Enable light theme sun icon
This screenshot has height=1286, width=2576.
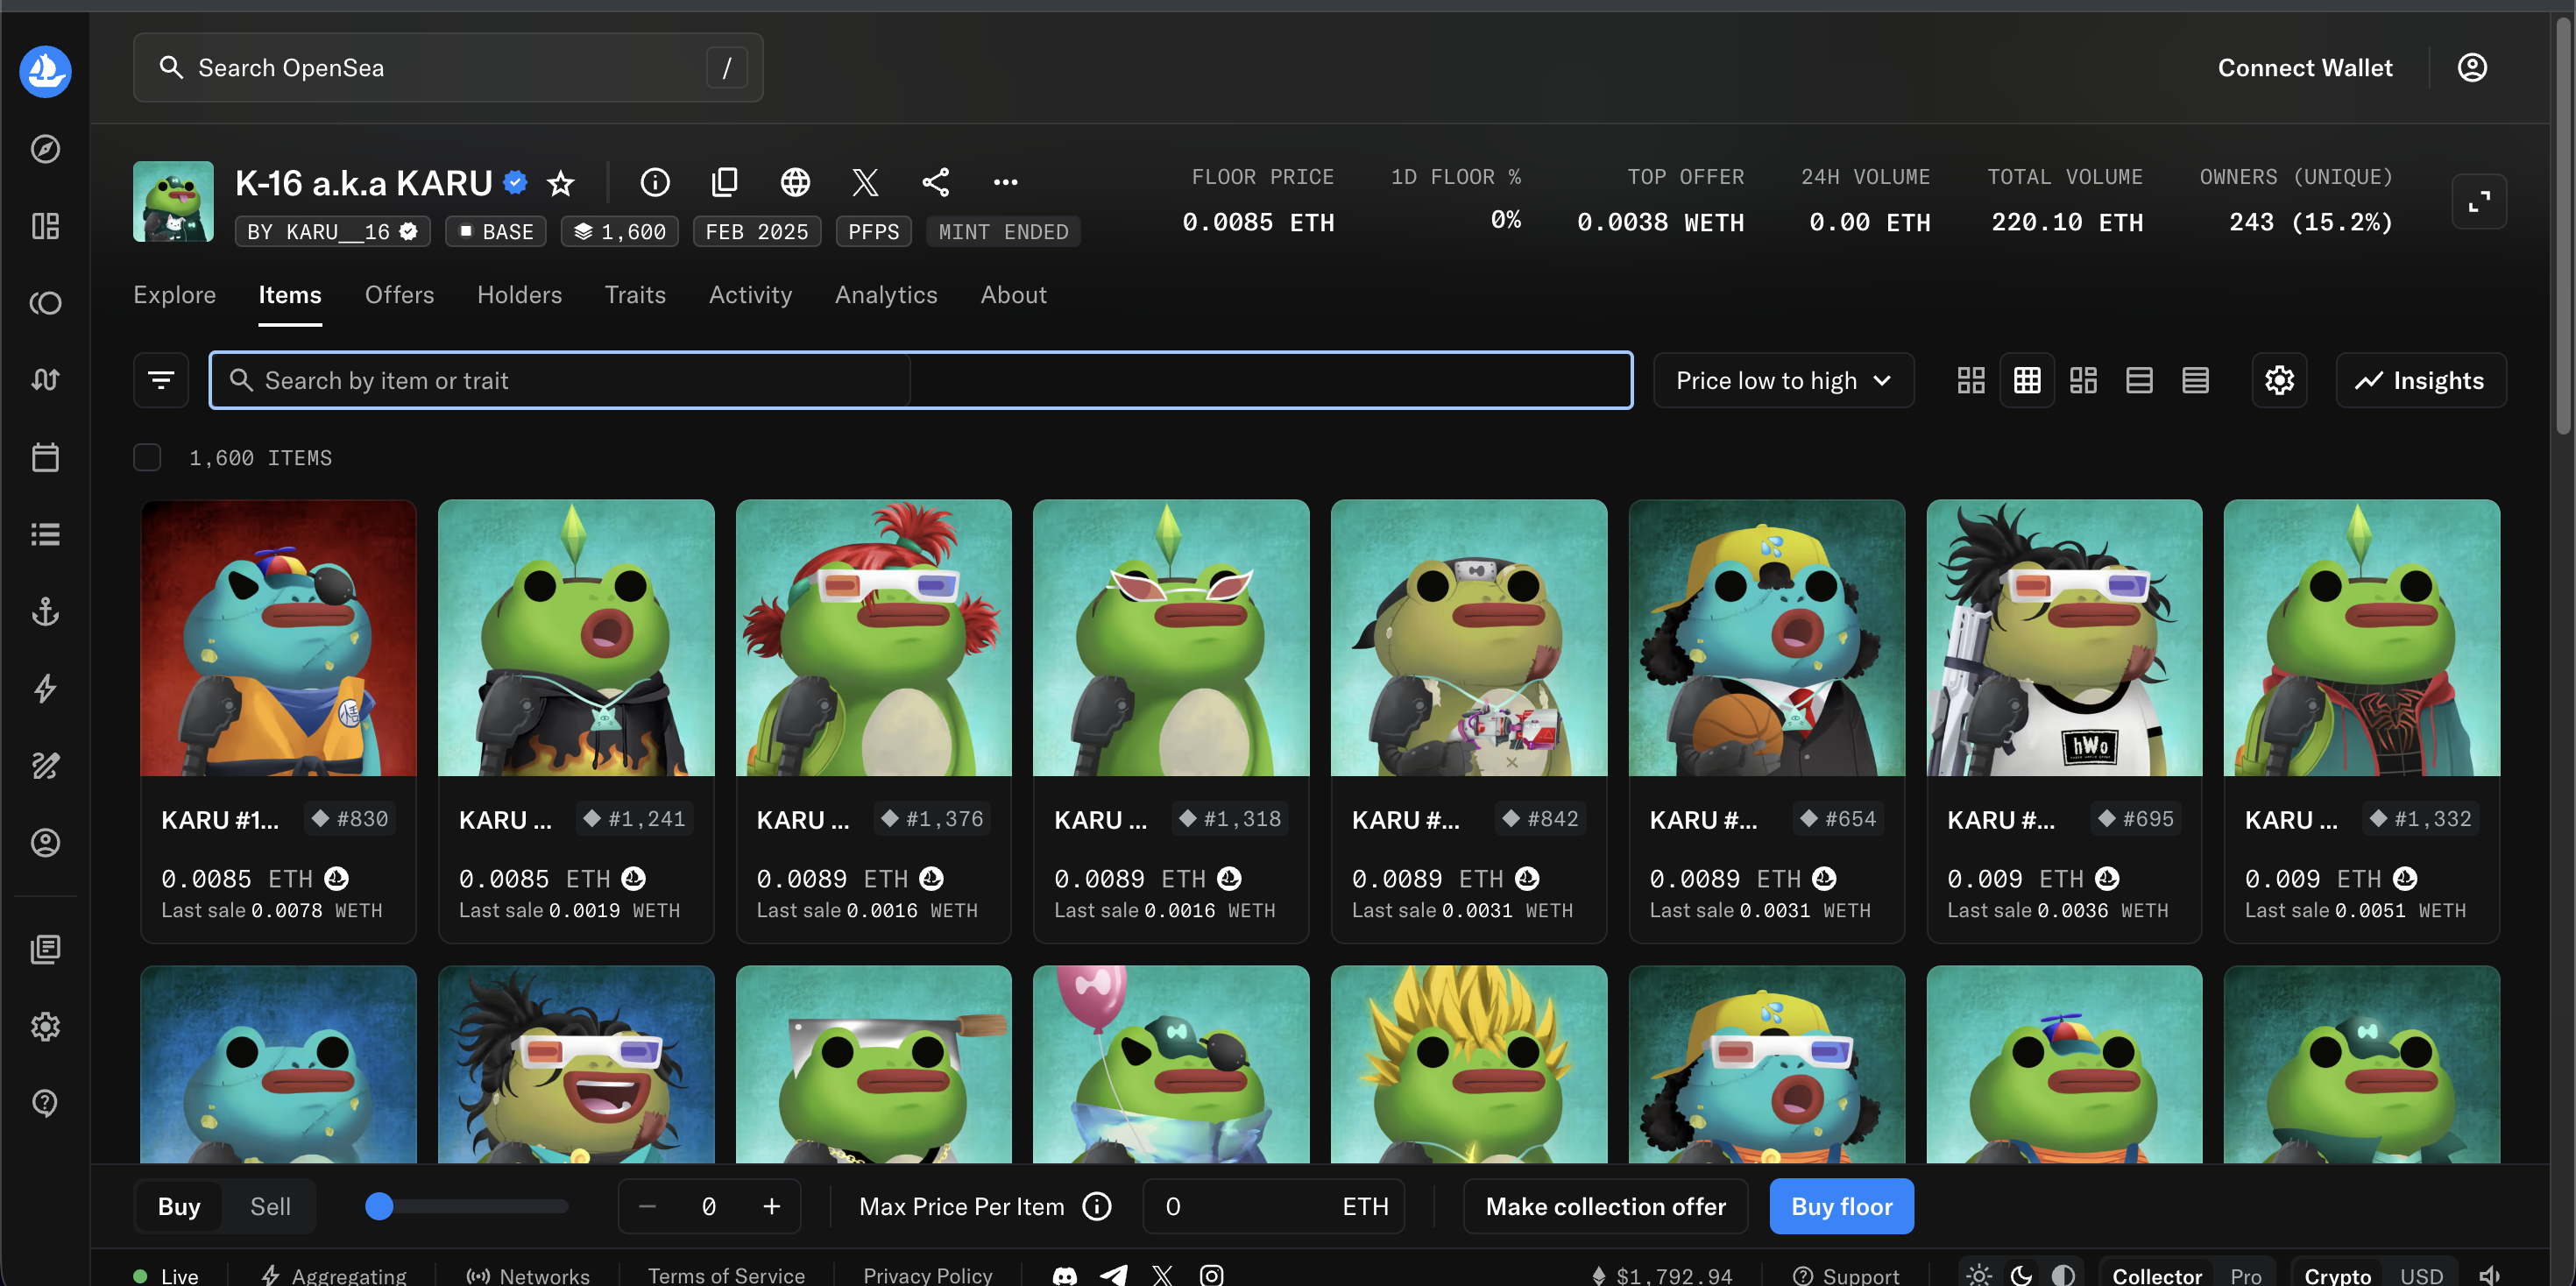tap(1979, 1275)
